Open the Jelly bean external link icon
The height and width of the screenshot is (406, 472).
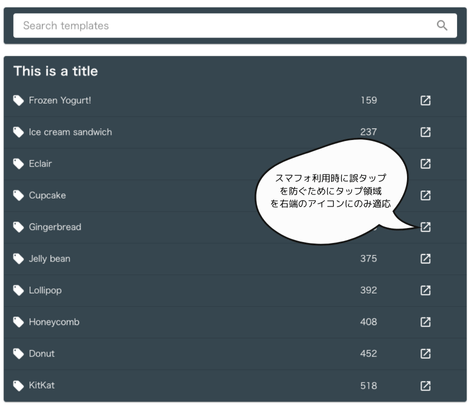(425, 259)
